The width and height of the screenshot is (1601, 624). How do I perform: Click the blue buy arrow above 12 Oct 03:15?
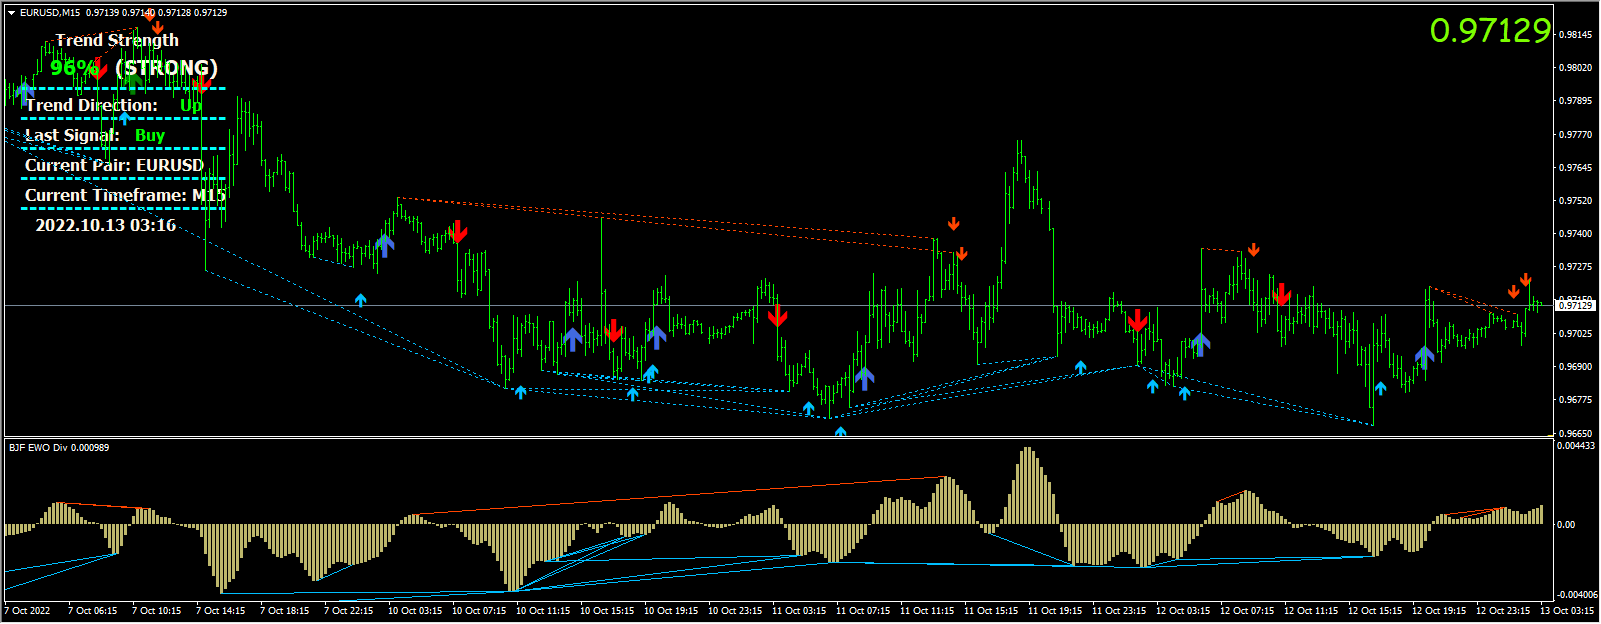tap(1201, 344)
